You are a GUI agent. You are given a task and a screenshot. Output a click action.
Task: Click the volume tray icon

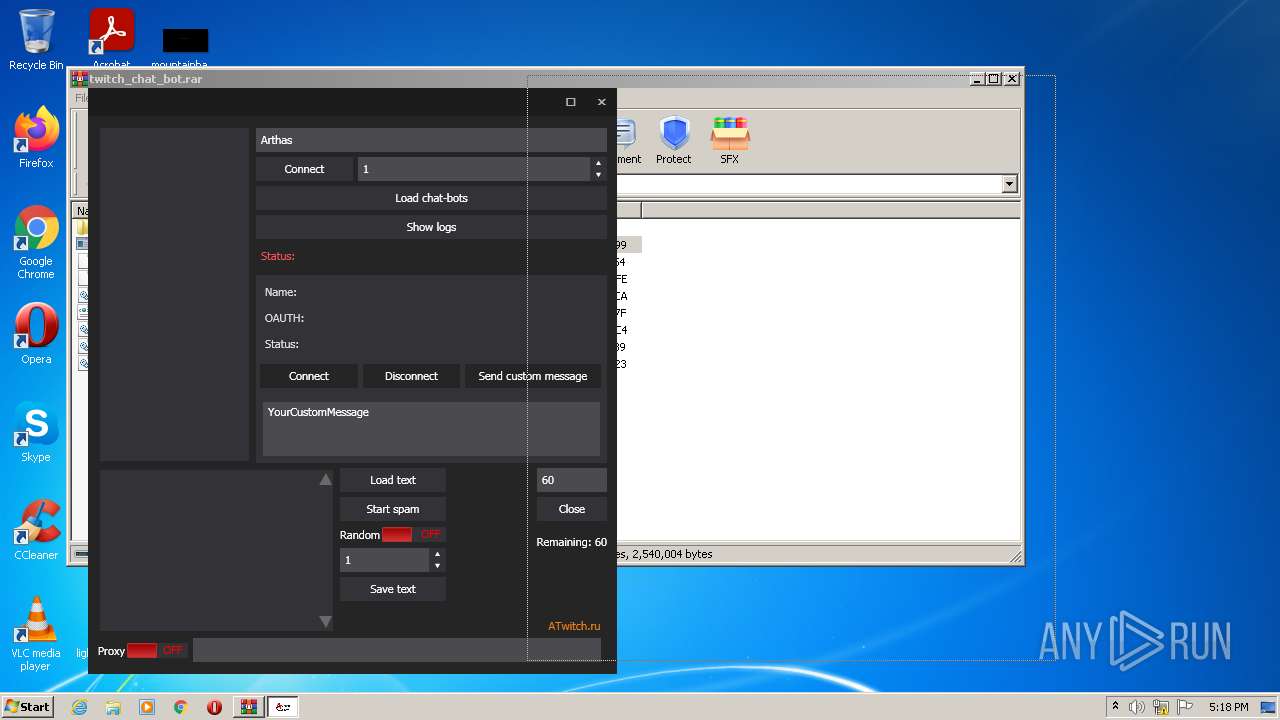click(x=1137, y=707)
